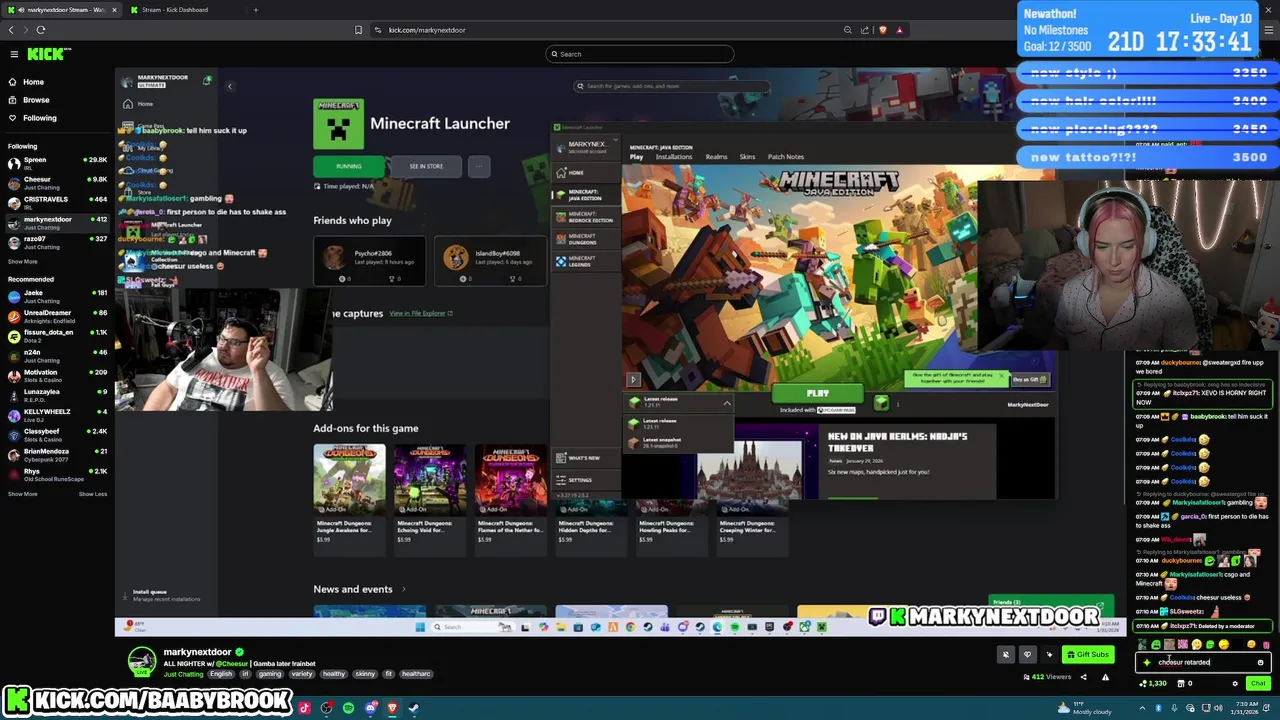
Task: Click the gaming stream tag
Action: [x=270, y=674]
